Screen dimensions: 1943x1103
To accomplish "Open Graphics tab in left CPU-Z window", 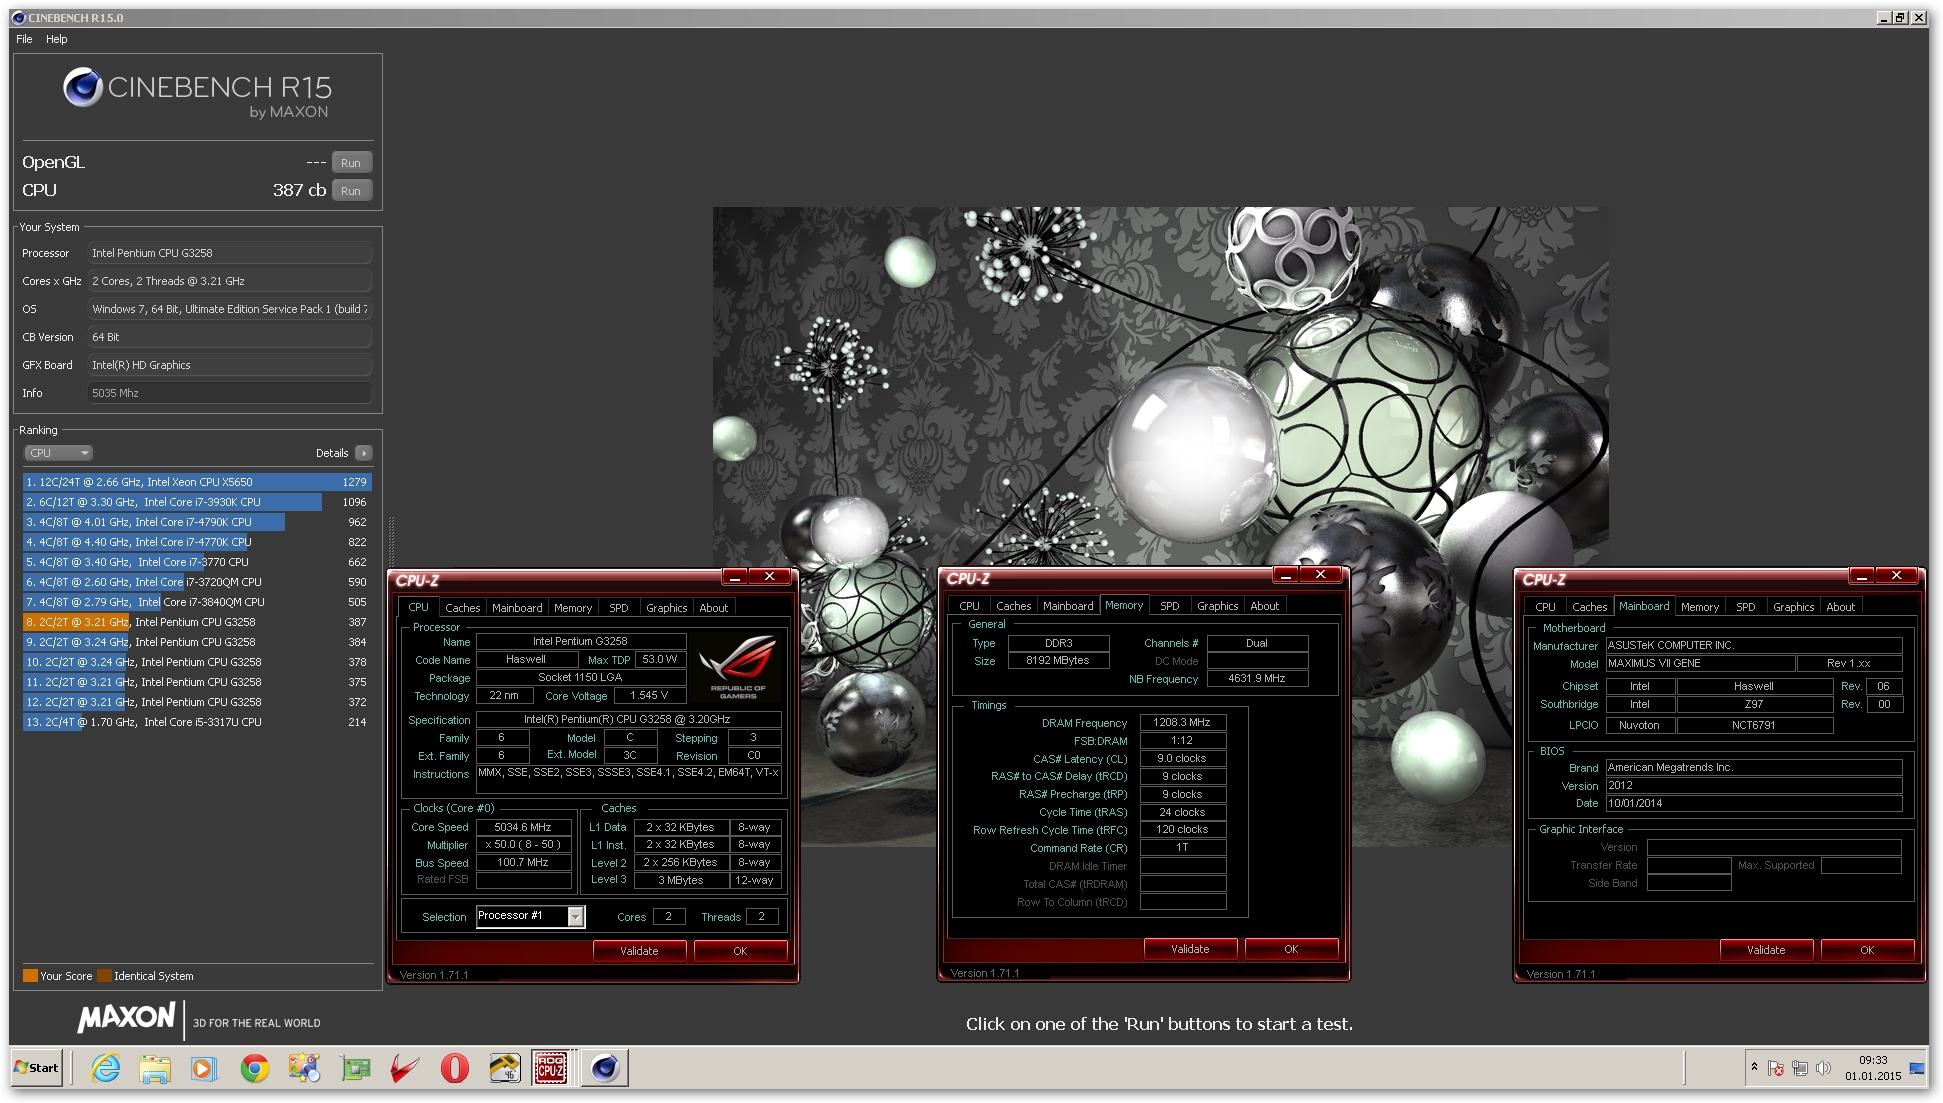I will (x=666, y=608).
